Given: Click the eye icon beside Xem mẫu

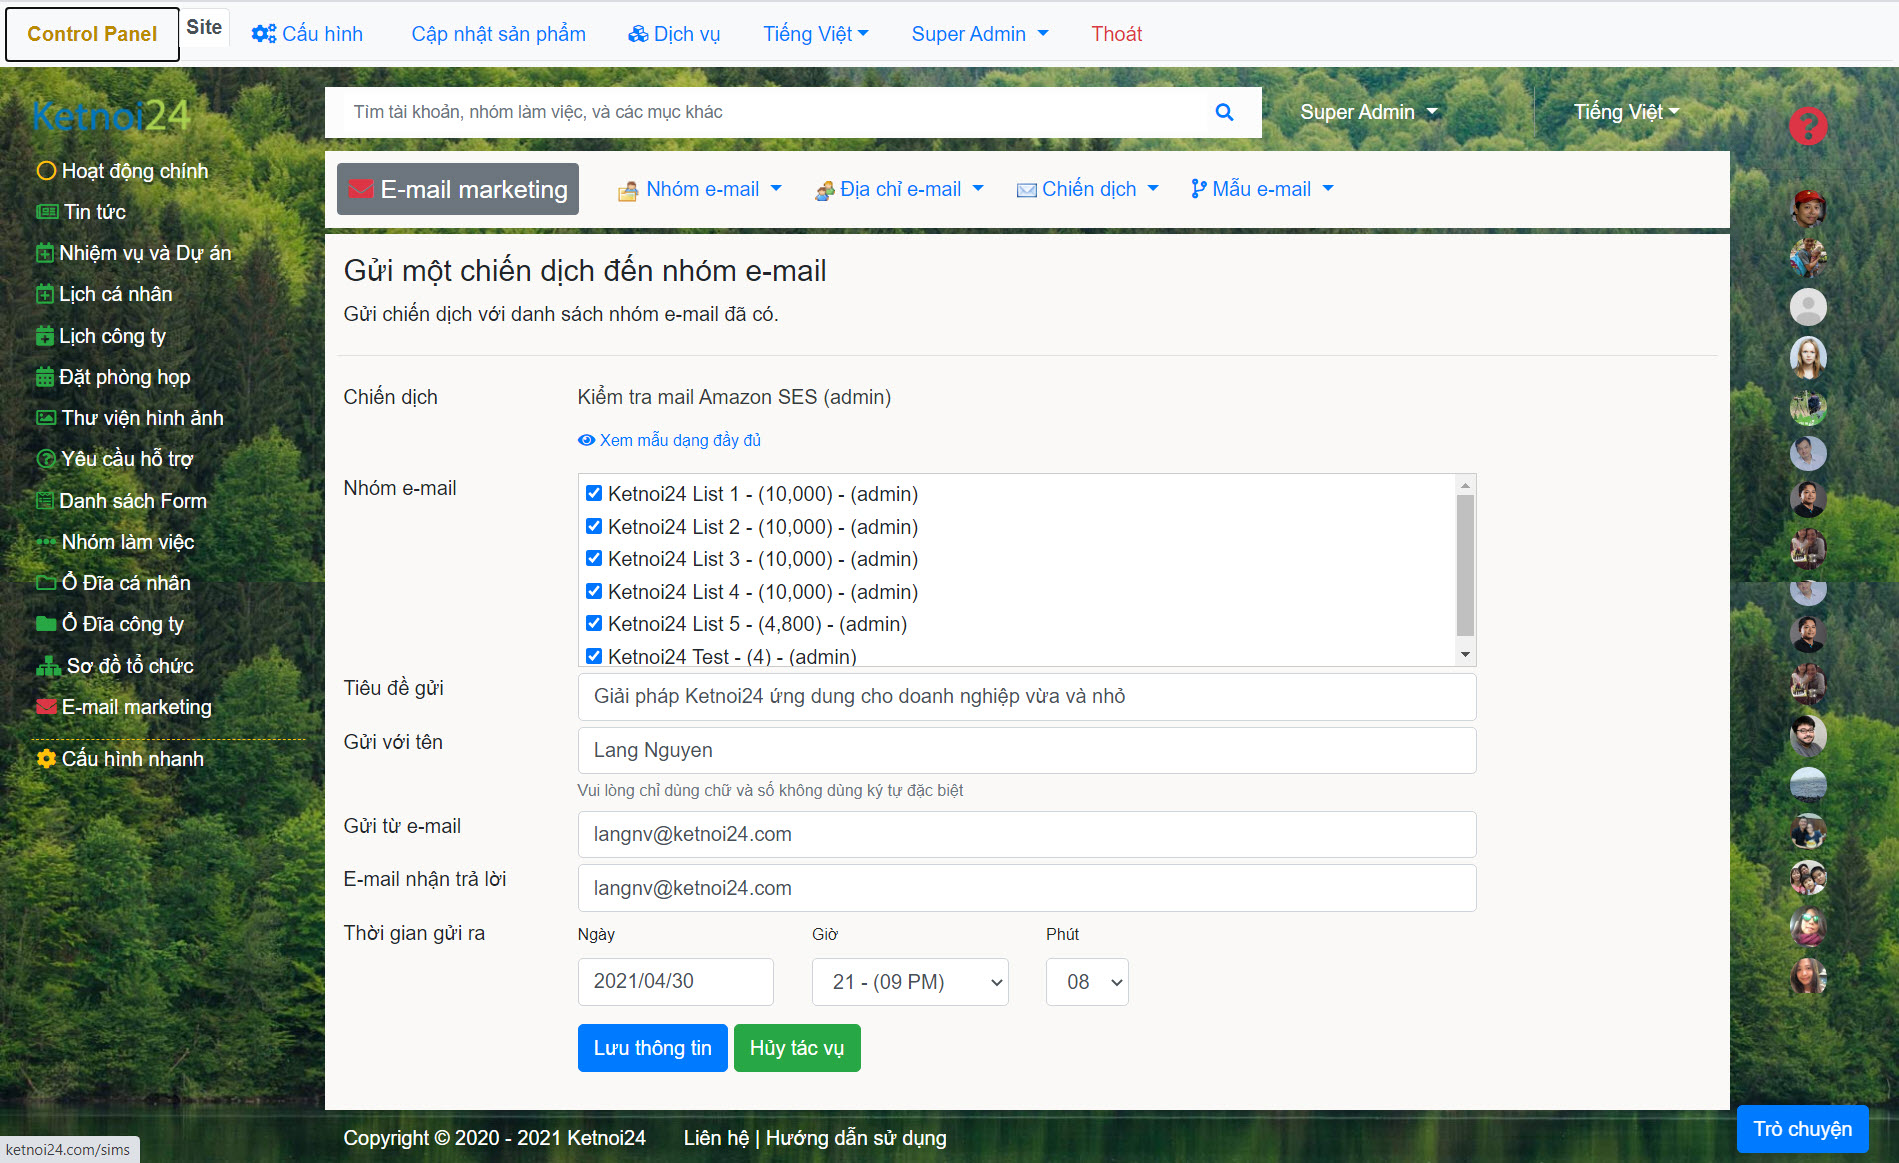Looking at the screenshot, I should [587, 440].
